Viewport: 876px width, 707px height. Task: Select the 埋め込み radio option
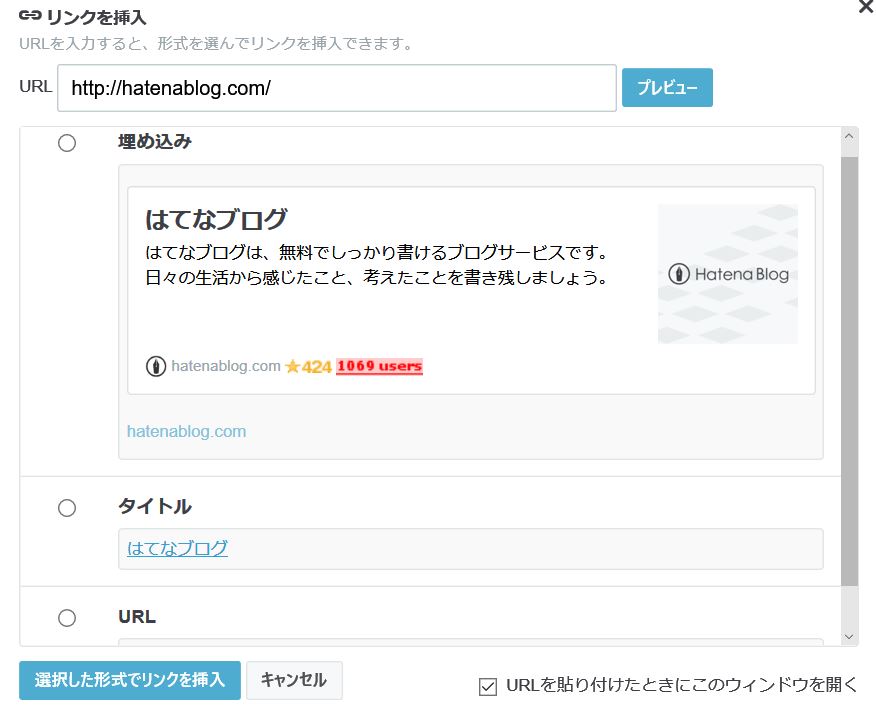[67, 143]
